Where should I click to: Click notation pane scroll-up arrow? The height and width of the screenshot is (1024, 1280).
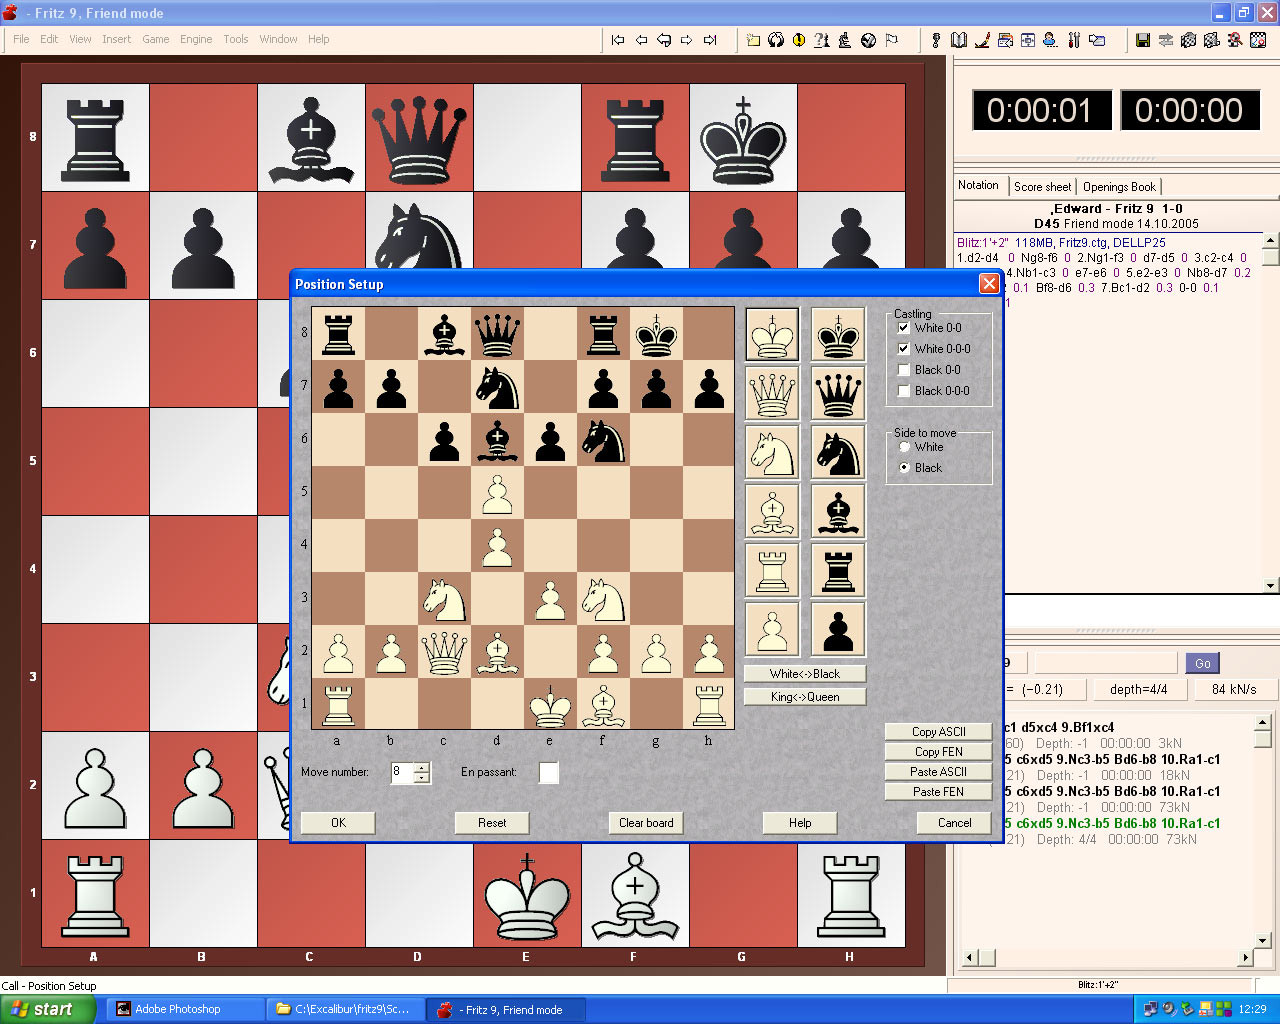click(1271, 240)
